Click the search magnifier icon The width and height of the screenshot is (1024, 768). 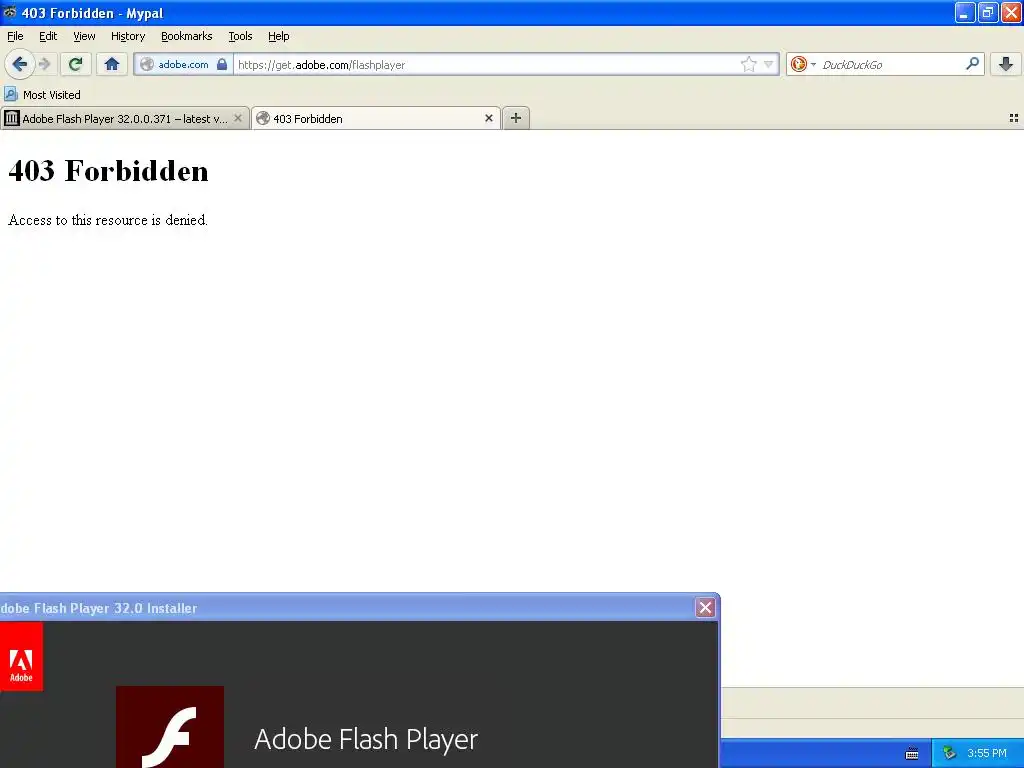tap(972, 63)
